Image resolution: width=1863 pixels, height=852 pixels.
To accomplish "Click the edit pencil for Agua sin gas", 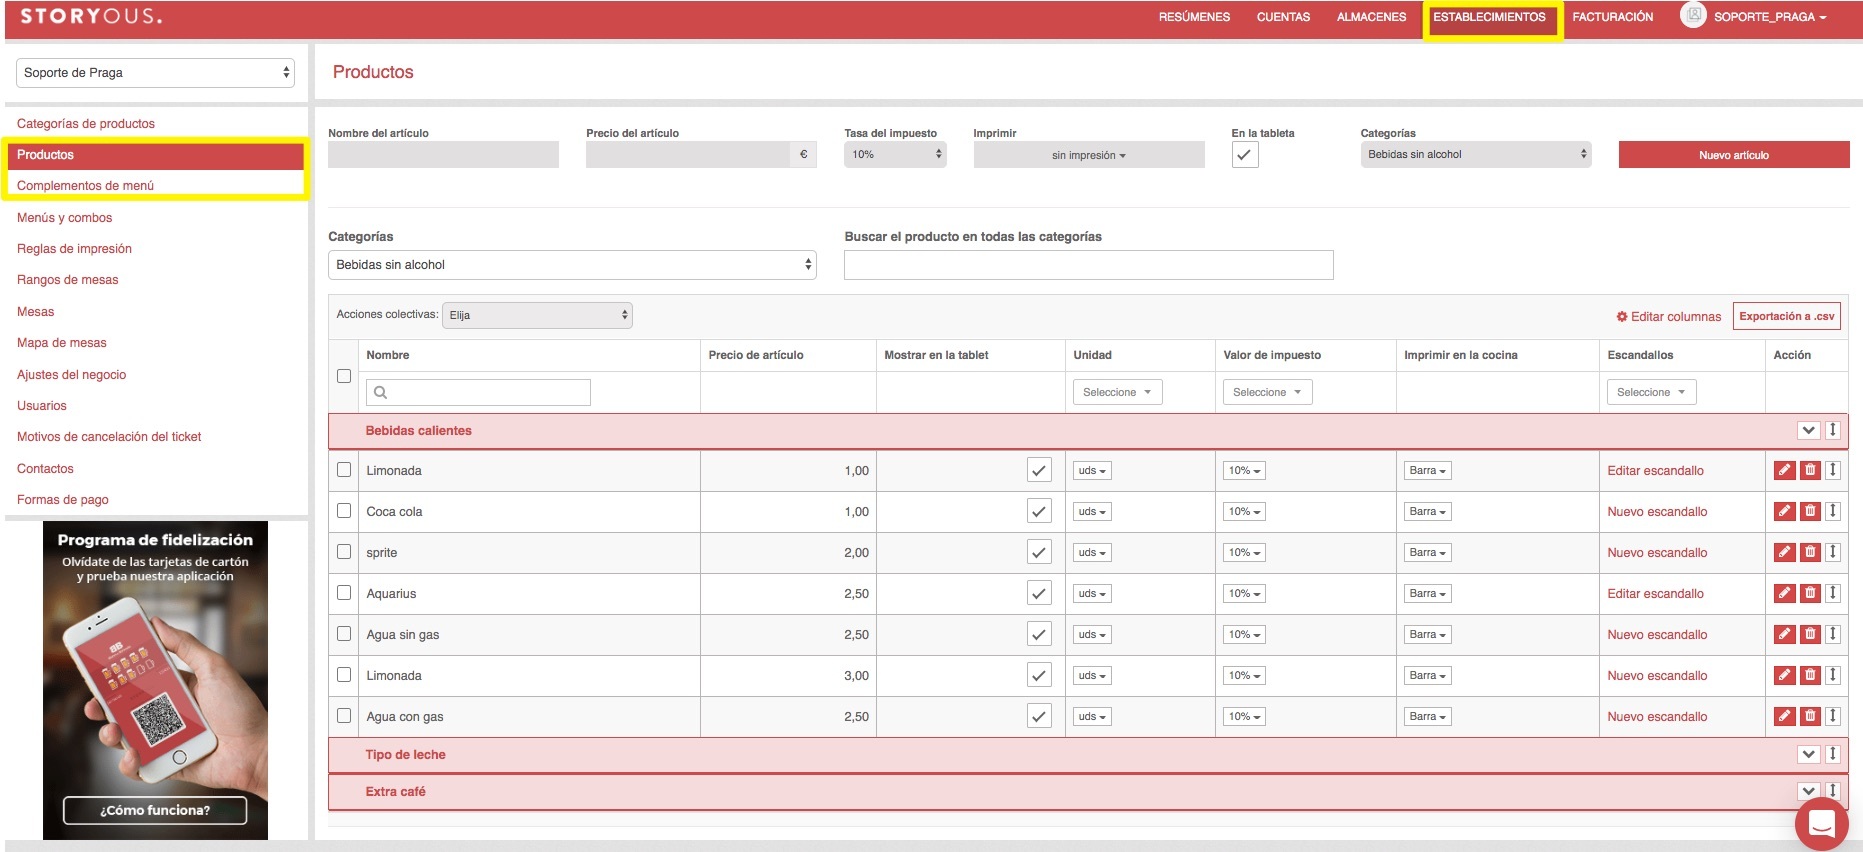I will 1784,634.
